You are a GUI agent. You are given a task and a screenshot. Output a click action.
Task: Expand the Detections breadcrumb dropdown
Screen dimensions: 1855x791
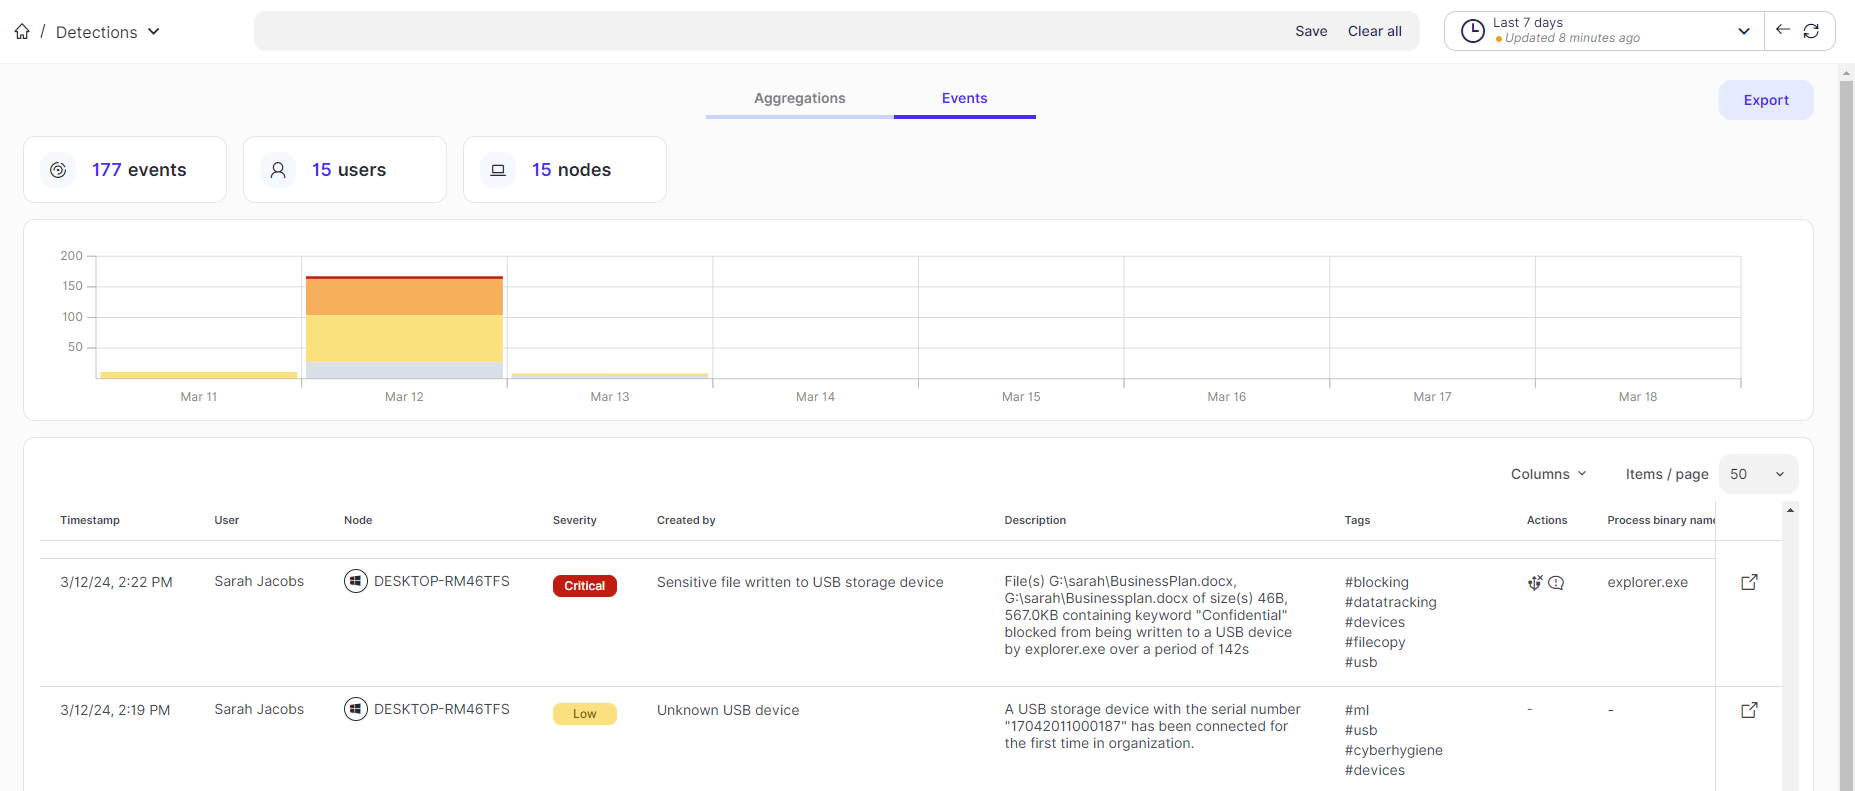(x=154, y=32)
